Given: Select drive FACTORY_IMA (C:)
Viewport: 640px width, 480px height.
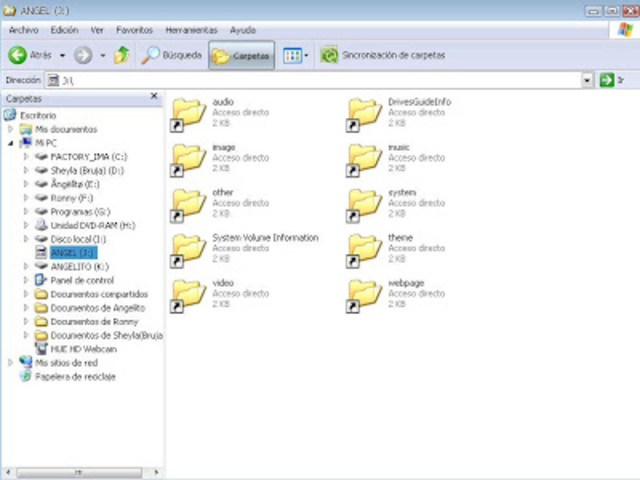Looking at the screenshot, I should (89, 157).
